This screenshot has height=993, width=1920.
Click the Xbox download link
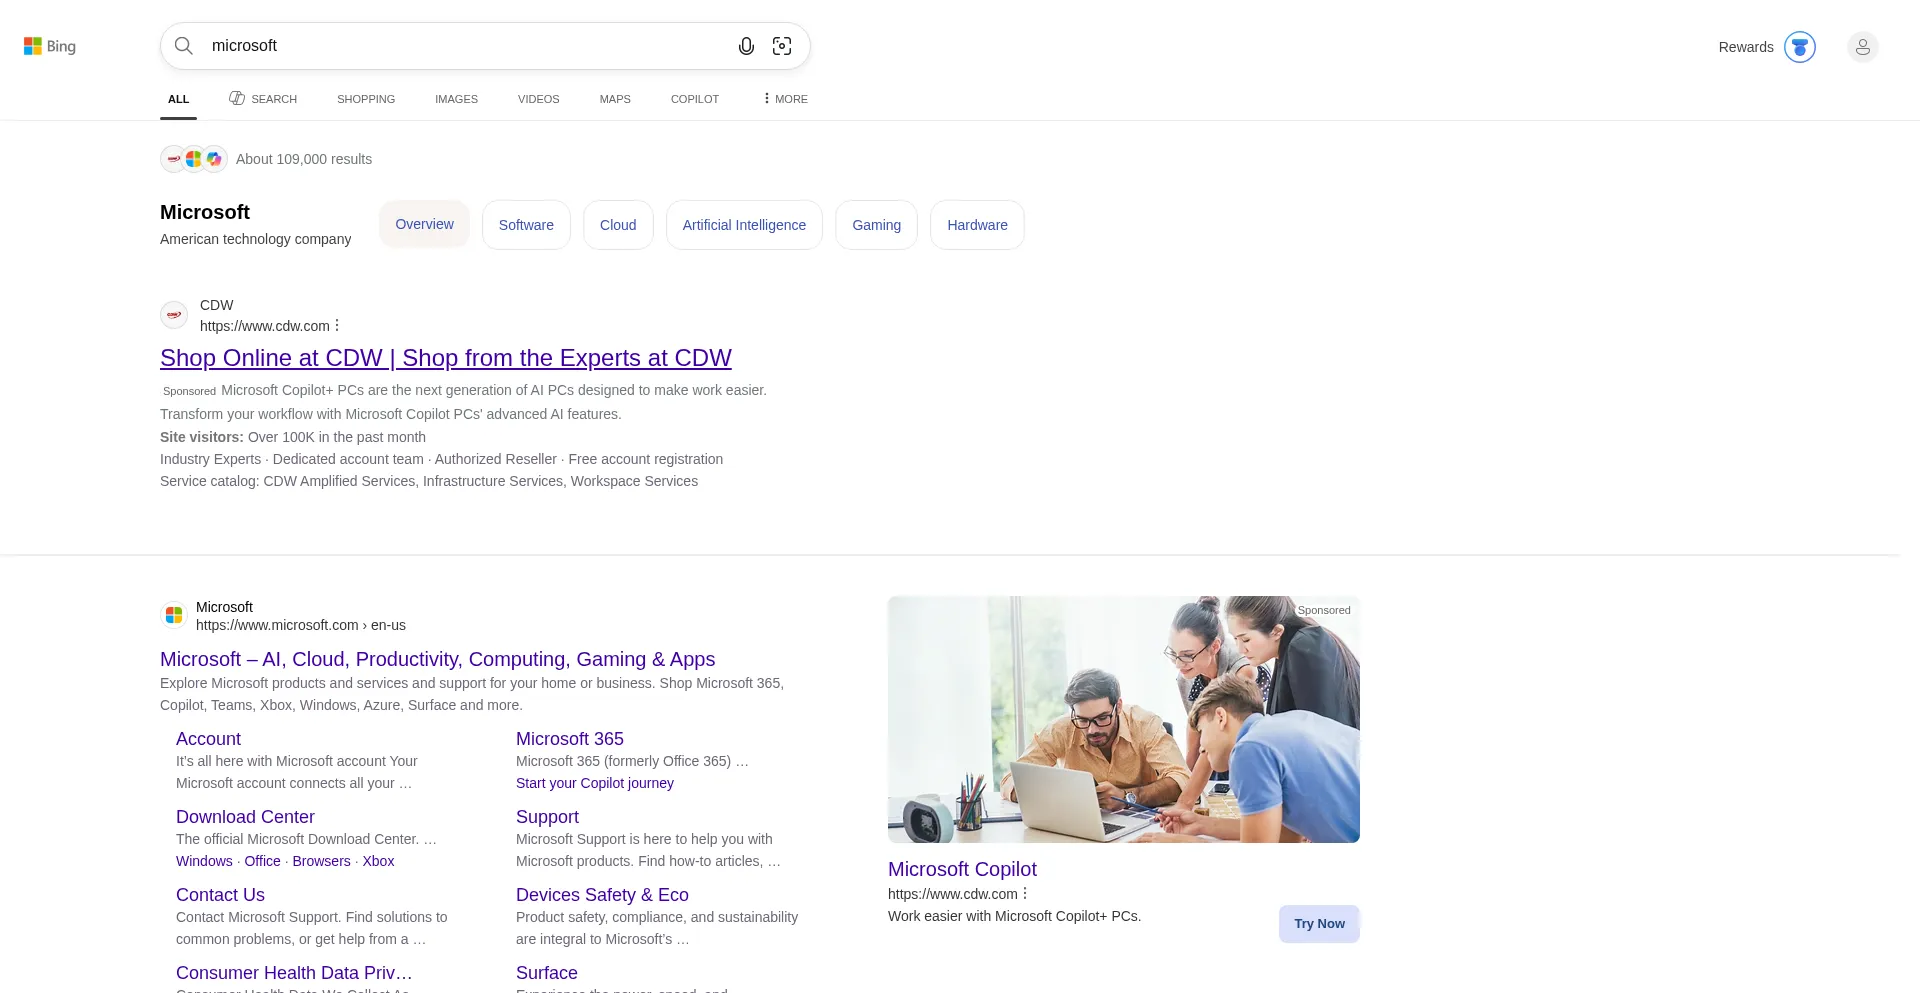click(x=378, y=861)
